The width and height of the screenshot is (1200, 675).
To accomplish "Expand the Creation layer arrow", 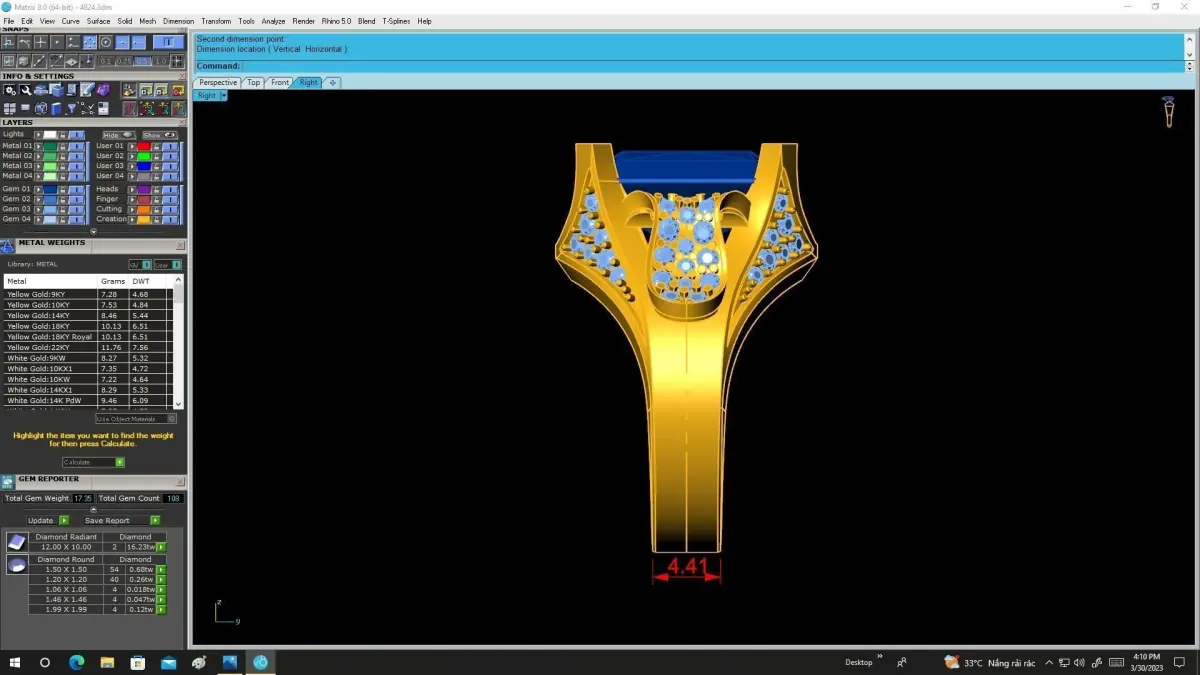I will point(132,219).
